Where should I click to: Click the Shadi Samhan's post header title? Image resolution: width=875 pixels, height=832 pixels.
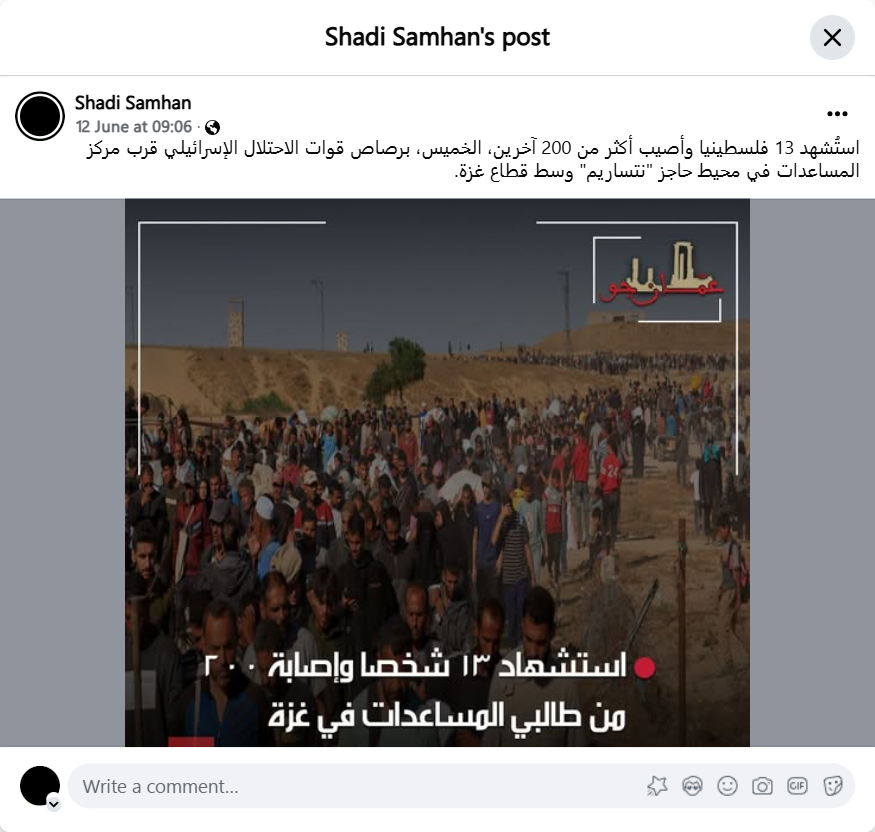click(437, 37)
